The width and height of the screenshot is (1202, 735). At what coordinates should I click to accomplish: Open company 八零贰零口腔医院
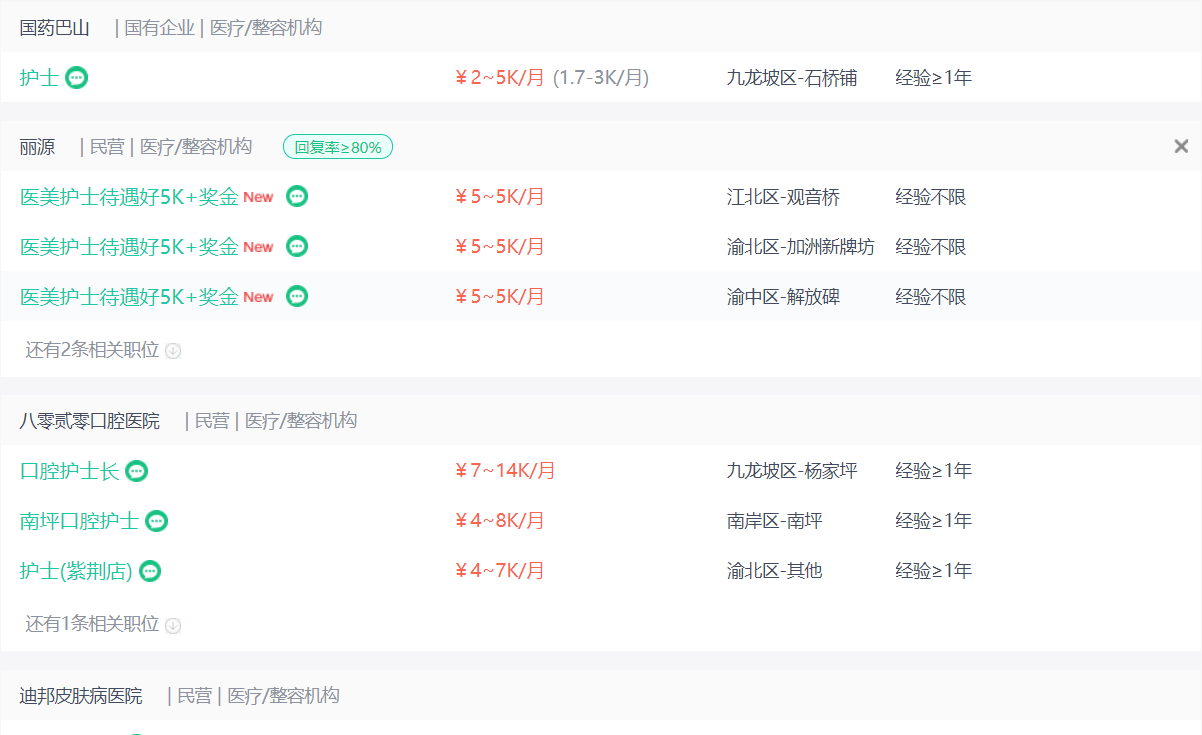tap(90, 421)
